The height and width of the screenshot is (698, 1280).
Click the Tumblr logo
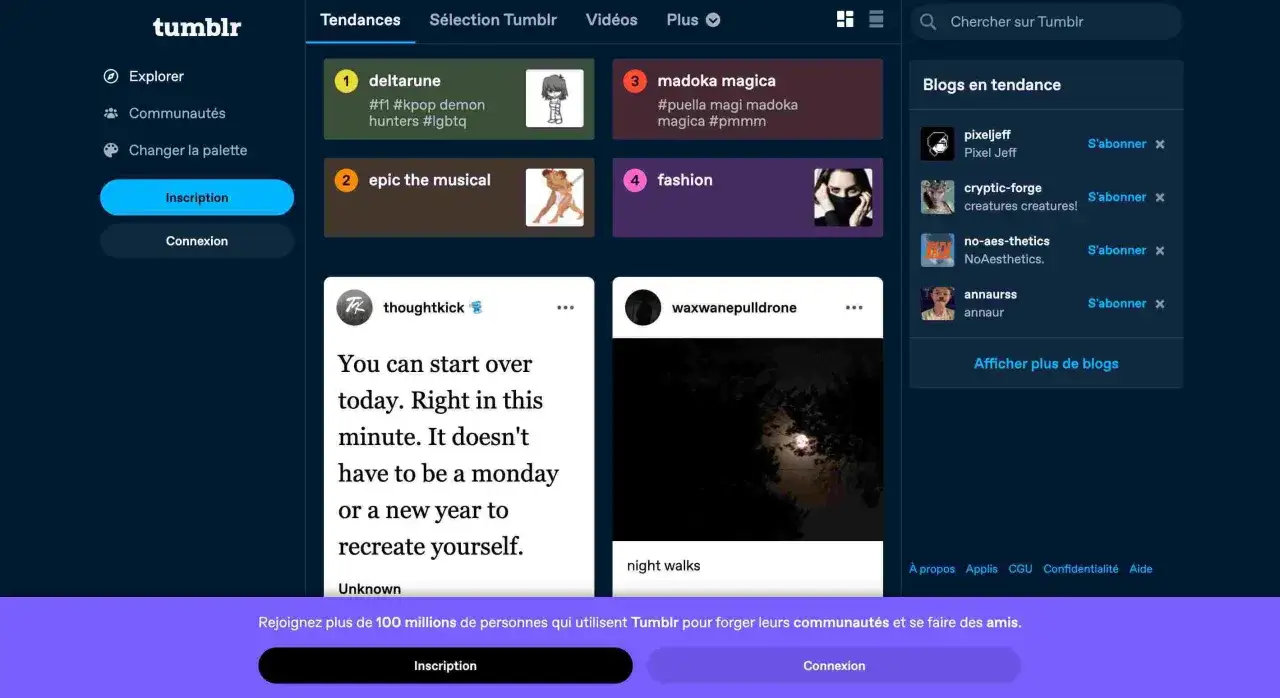point(197,27)
